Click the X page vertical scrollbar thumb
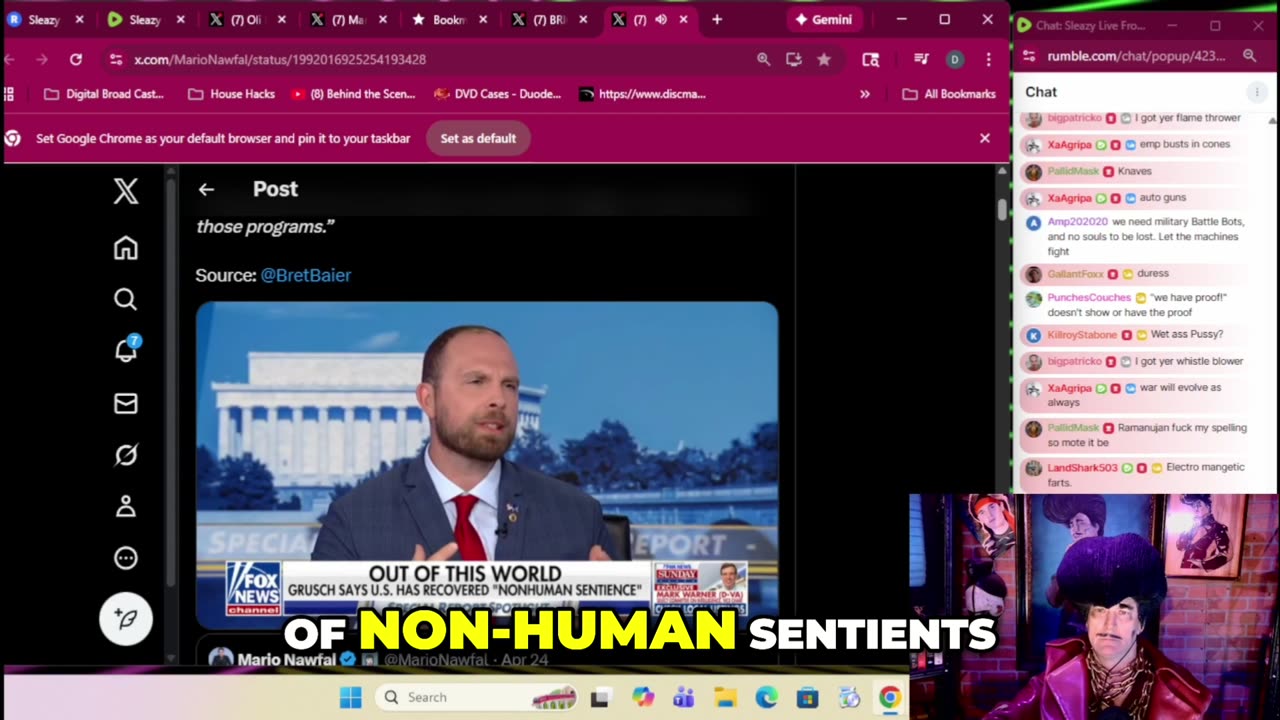 pyautogui.click(x=1002, y=209)
